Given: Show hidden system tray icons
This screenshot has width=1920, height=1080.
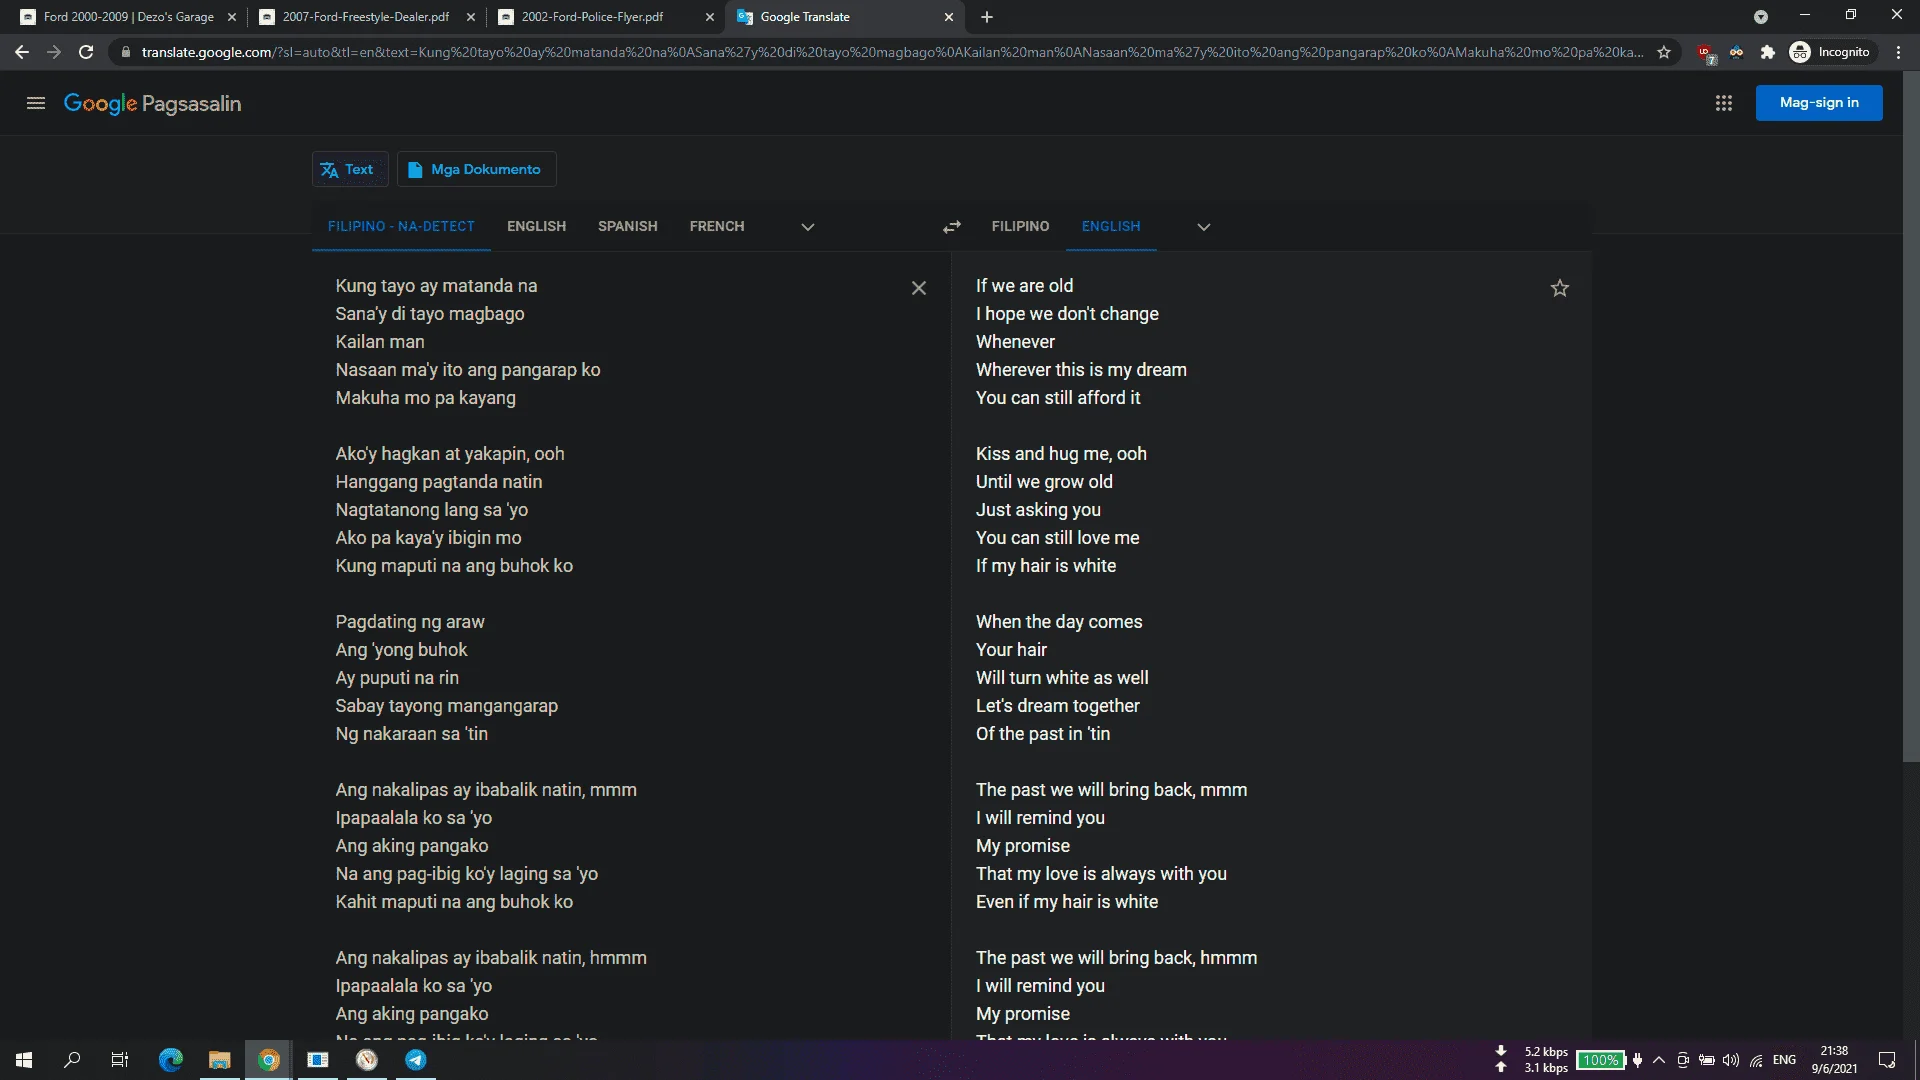Looking at the screenshot, I should 1659,1060.
